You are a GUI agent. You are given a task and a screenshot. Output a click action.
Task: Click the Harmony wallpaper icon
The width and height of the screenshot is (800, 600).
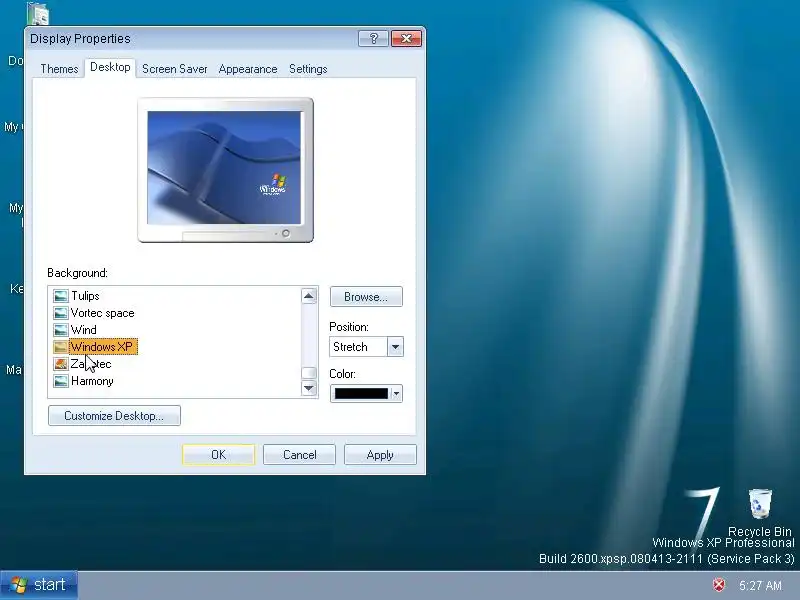61,381
